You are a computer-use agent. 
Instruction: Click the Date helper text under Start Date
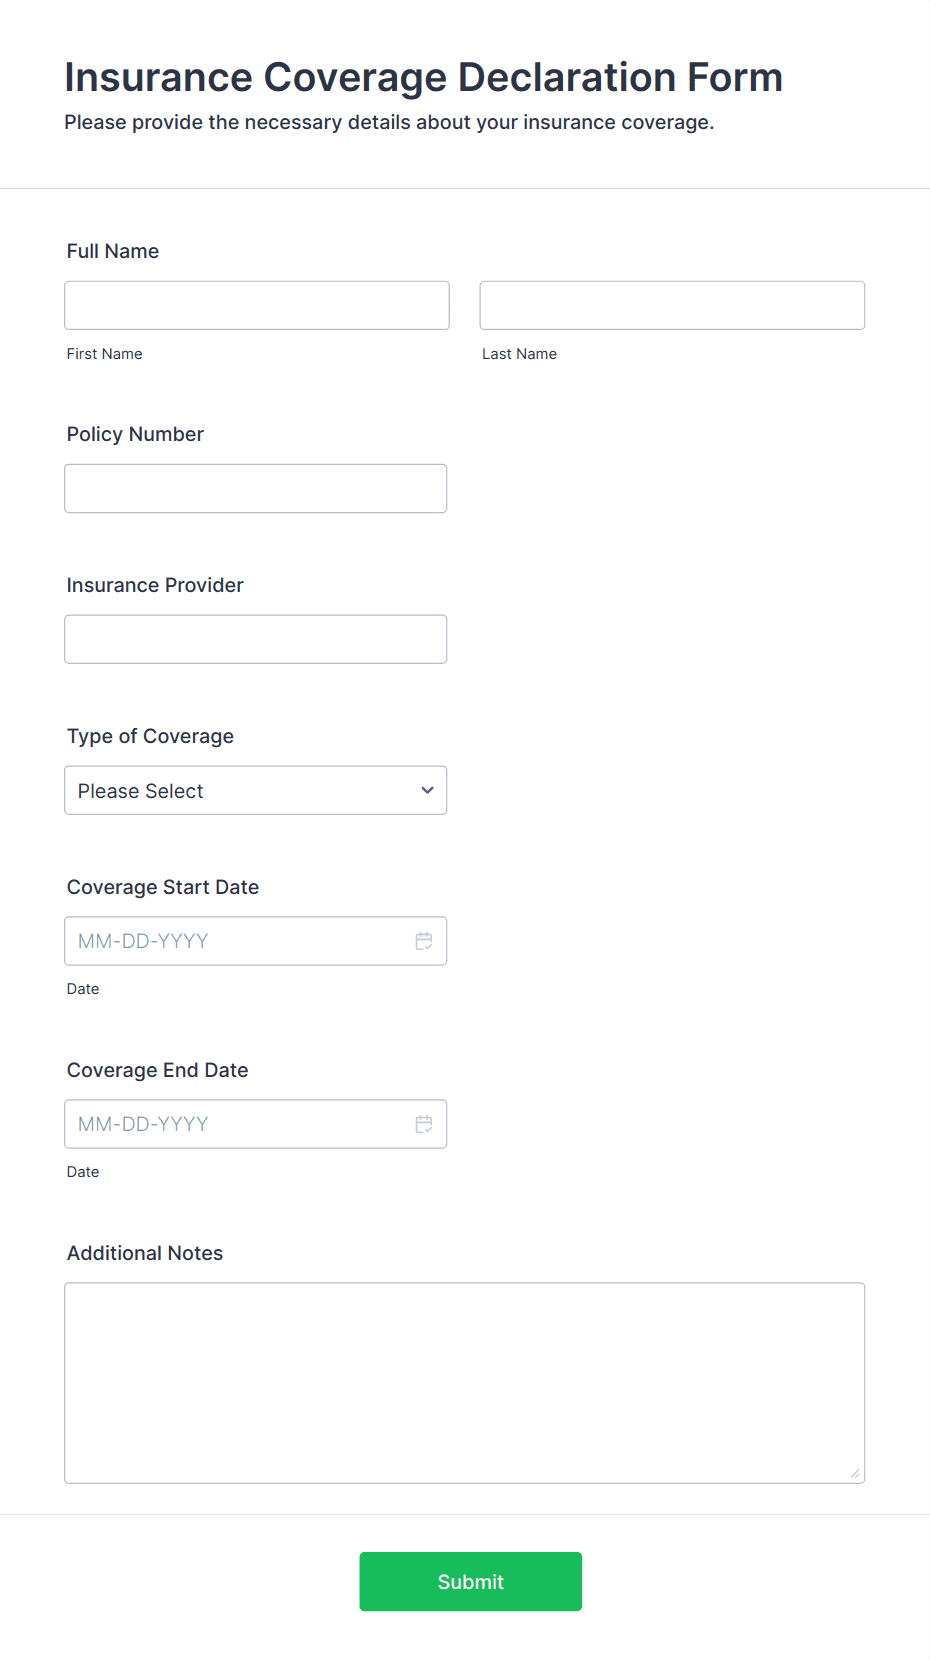click(x=83, y=988)
